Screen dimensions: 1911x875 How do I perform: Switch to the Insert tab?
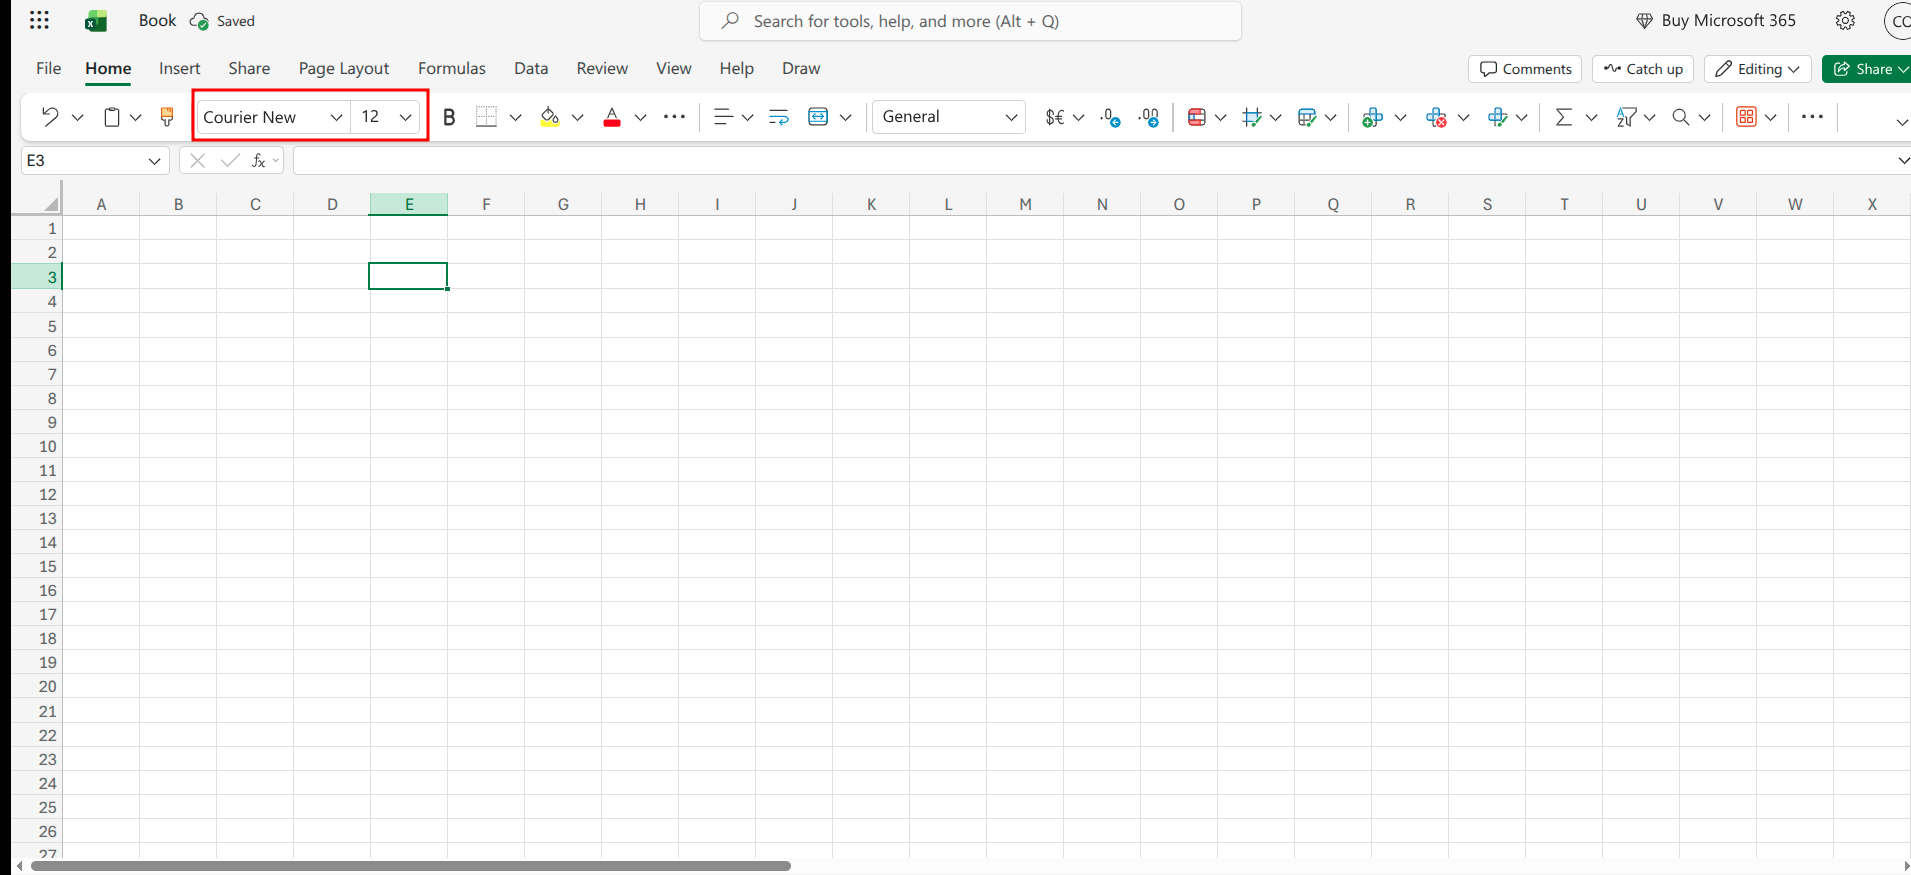tap(179, 68)
